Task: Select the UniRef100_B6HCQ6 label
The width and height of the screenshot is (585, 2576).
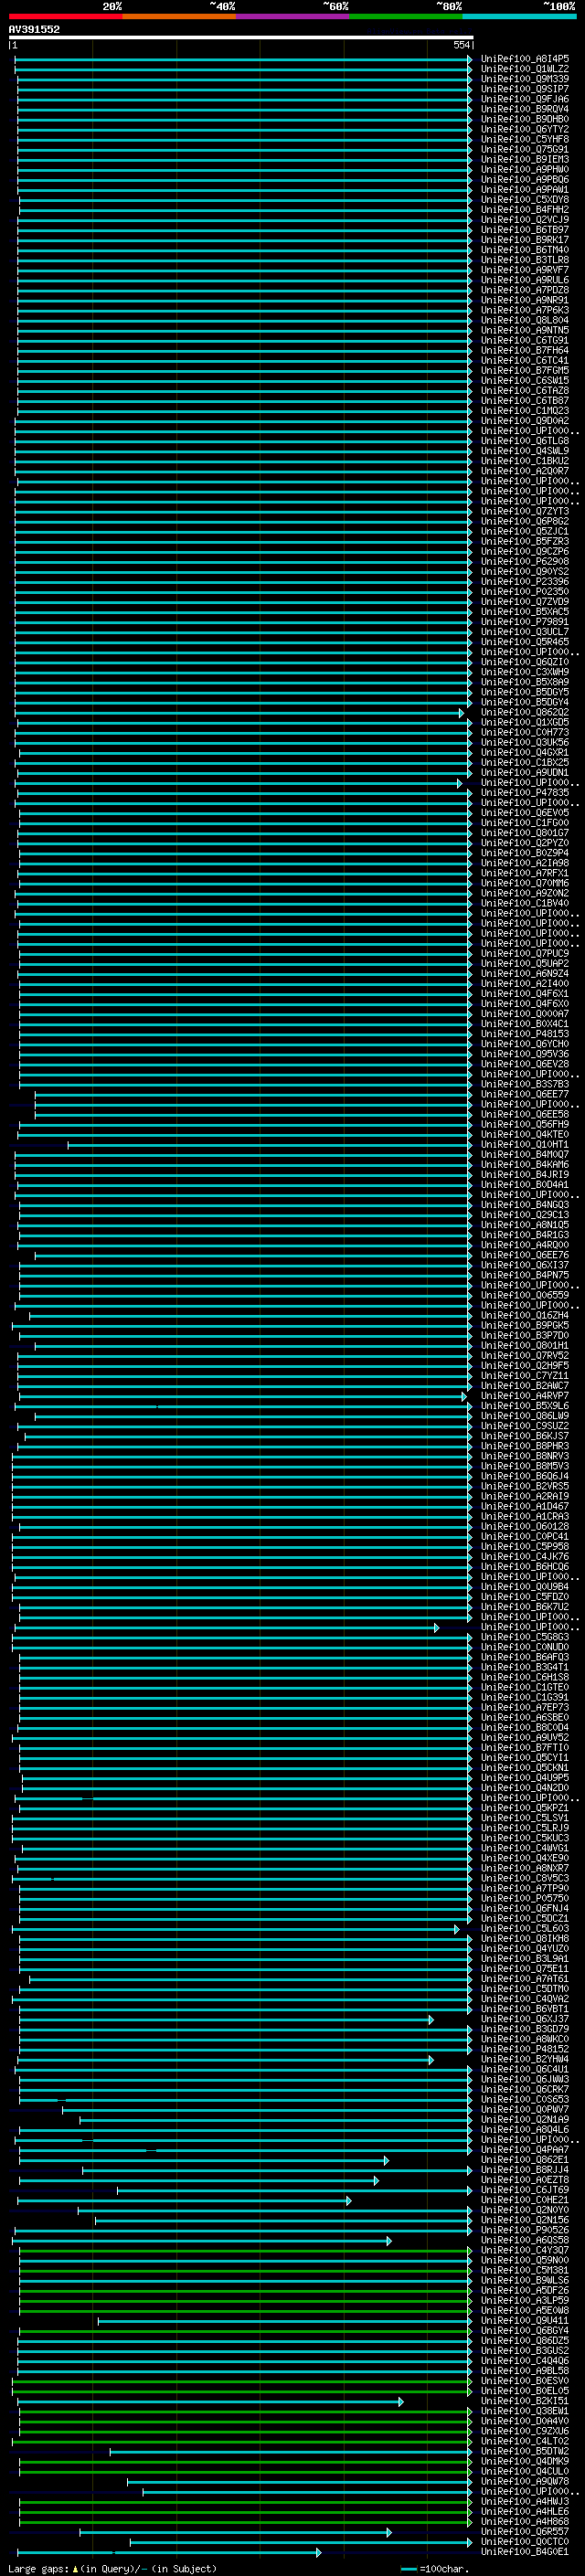Action: [x=525, y=1567]
